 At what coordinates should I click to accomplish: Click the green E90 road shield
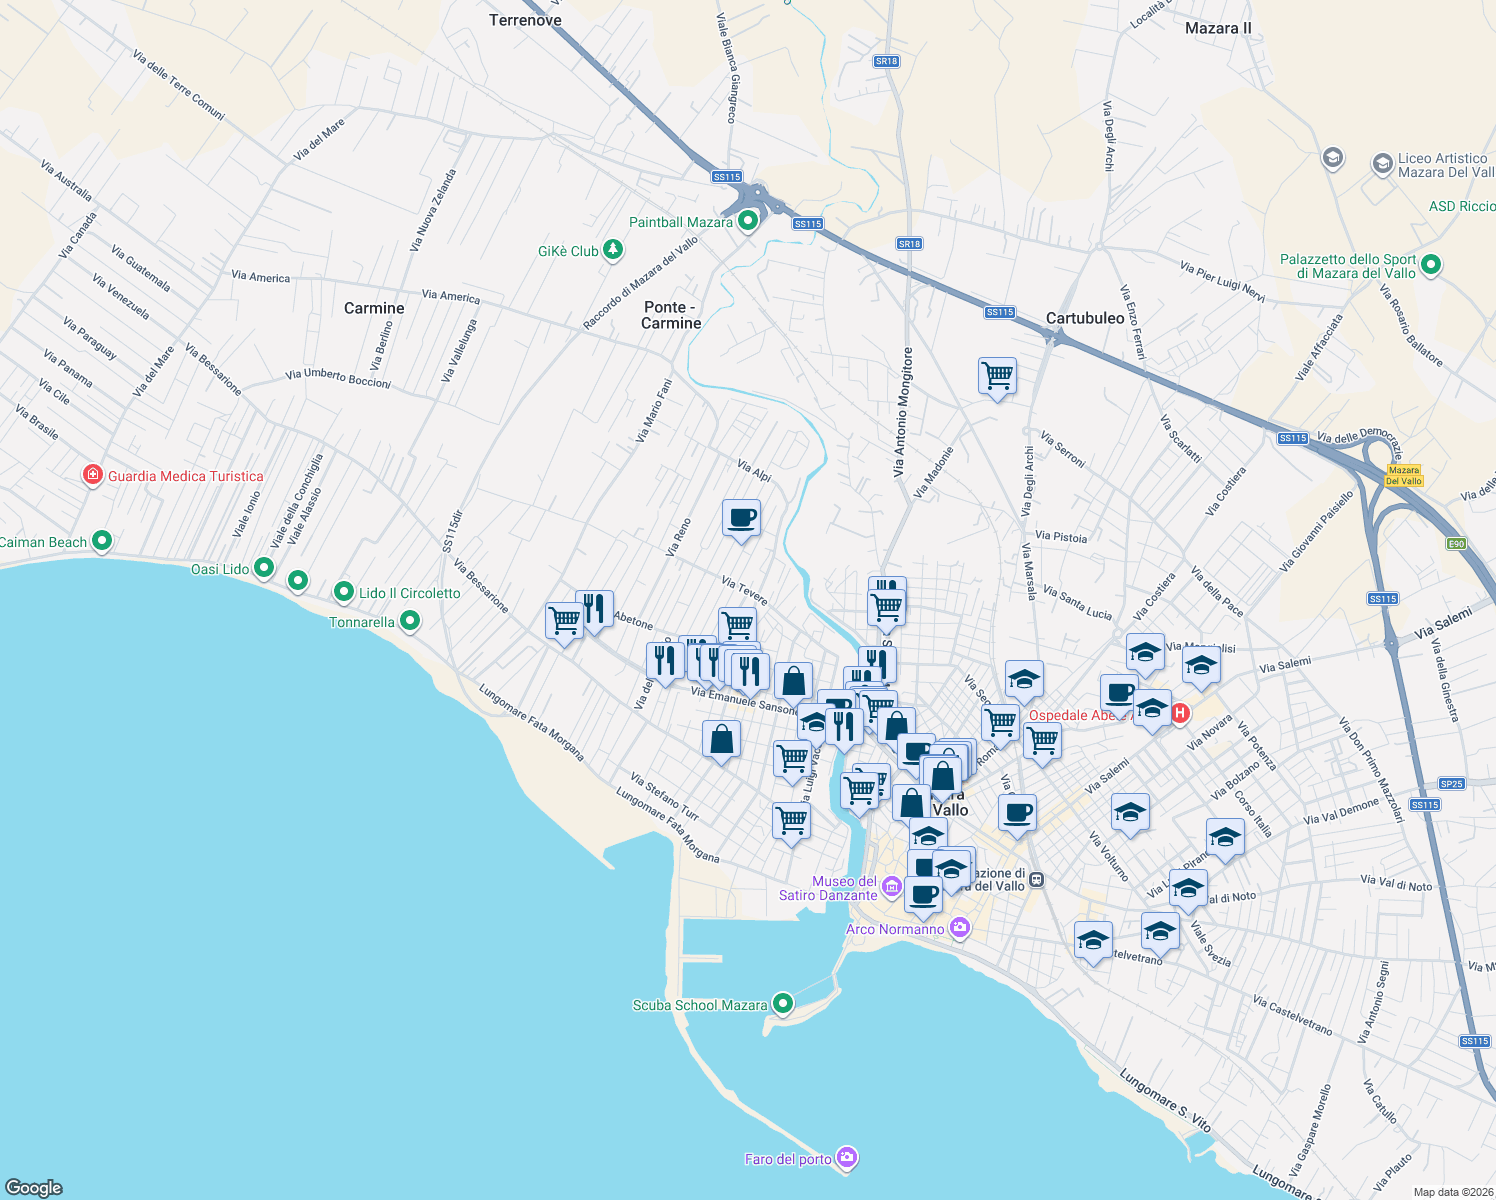pos(1456,544)
